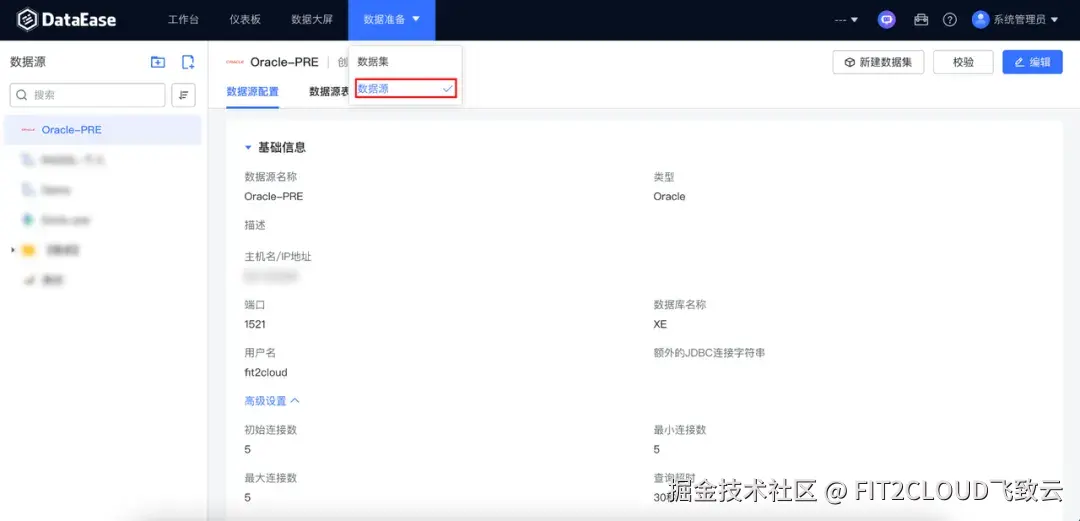Open 数据大屏 section
Viewport: 1080px width, 521px height.
click(312, 19)
